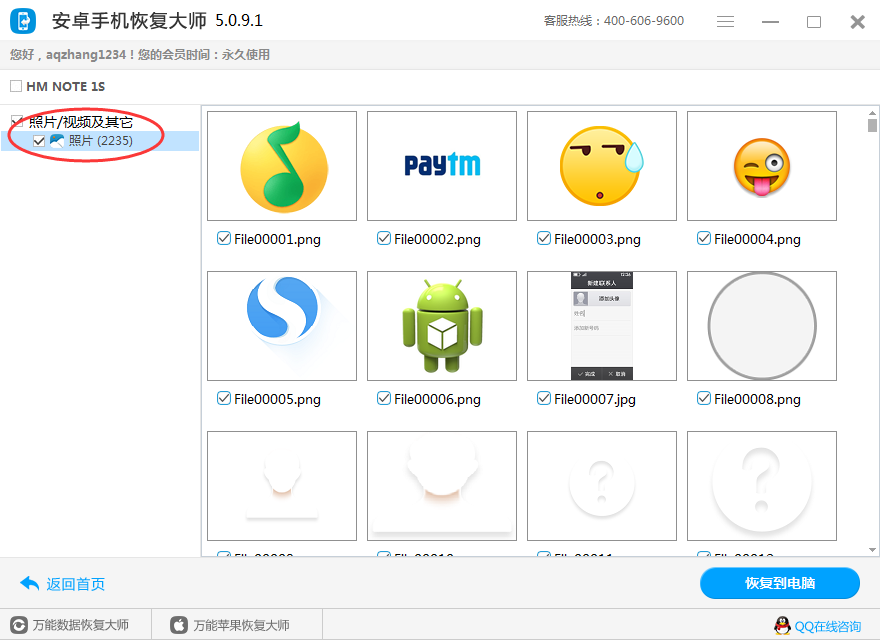Screen dimensions: 880x640
Task: Close the recovery app window
Action: point(858,22)
